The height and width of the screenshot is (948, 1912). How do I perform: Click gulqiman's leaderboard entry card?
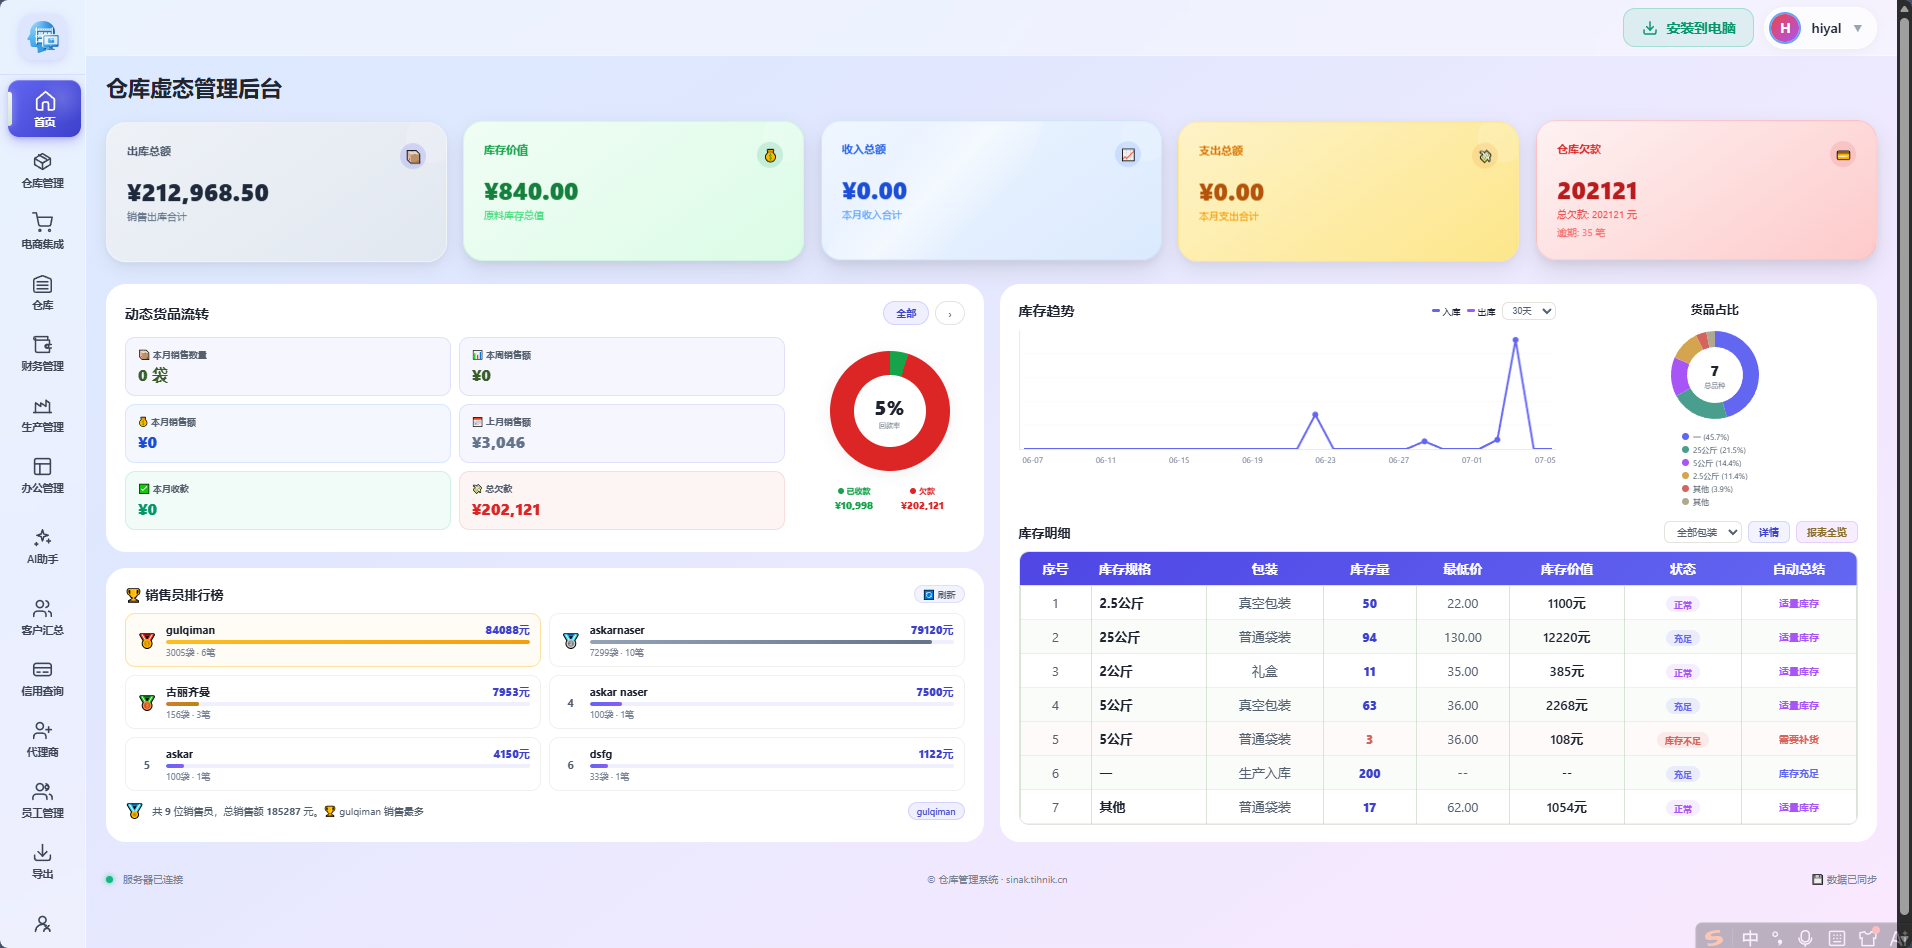tap(333, 640)
